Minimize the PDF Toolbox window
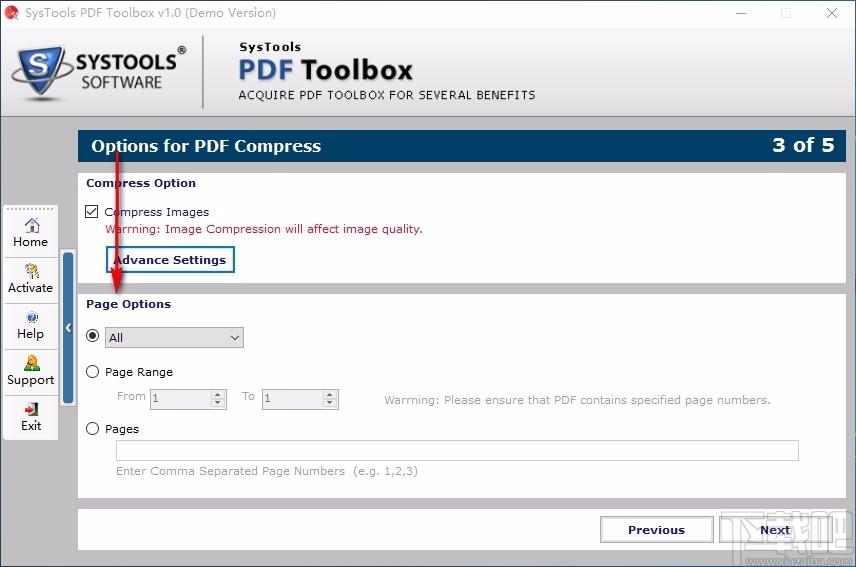 click(741, 13)
